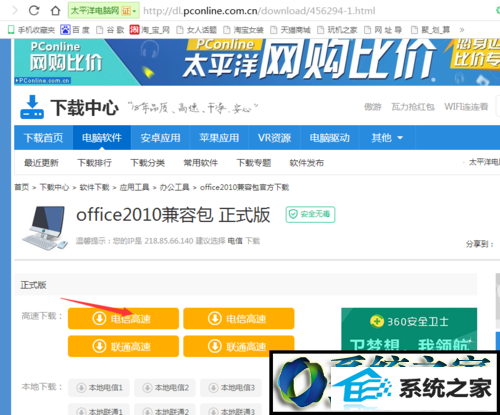
Task: Click the 下载中心 download logo icon
Action: [32, 107]
